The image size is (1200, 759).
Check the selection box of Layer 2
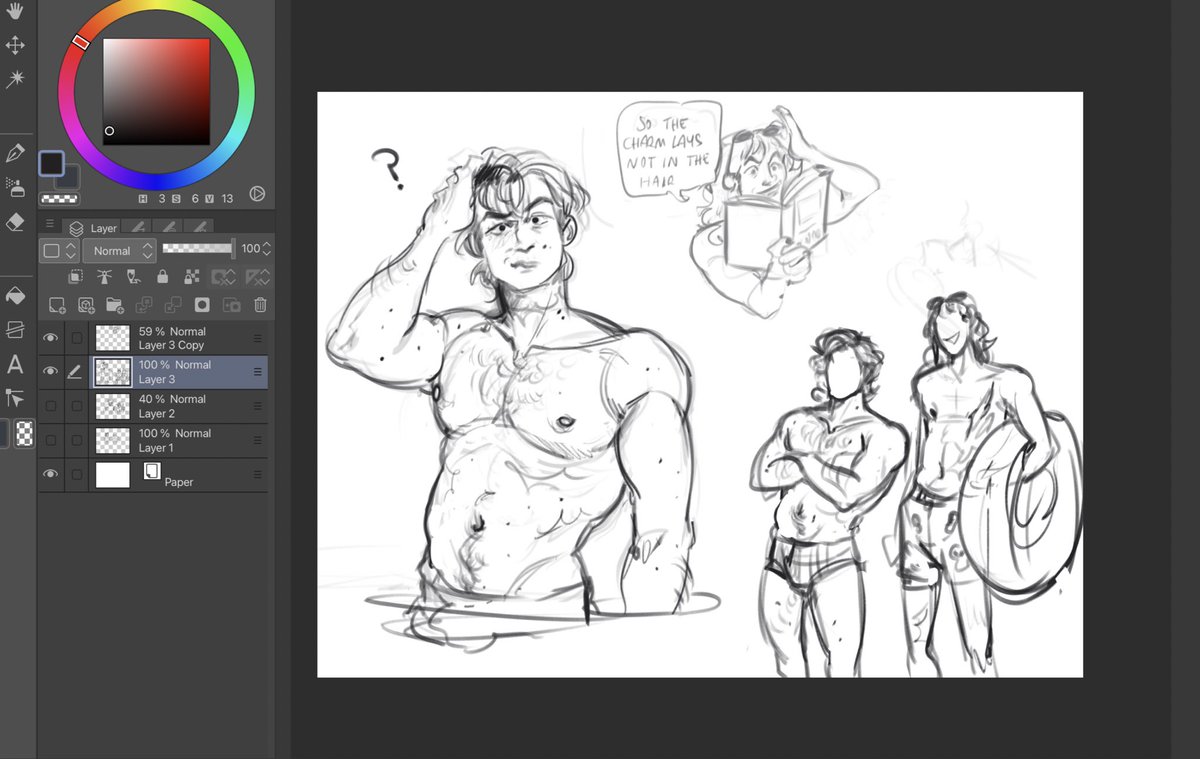pos(77,406)
